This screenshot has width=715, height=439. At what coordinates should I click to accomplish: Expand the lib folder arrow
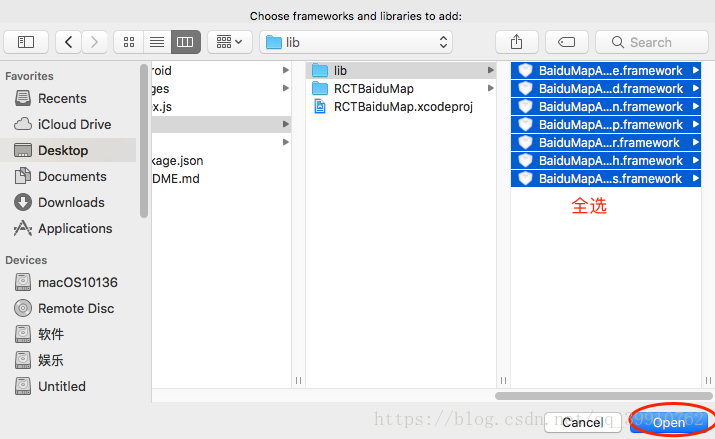point(491,70)
